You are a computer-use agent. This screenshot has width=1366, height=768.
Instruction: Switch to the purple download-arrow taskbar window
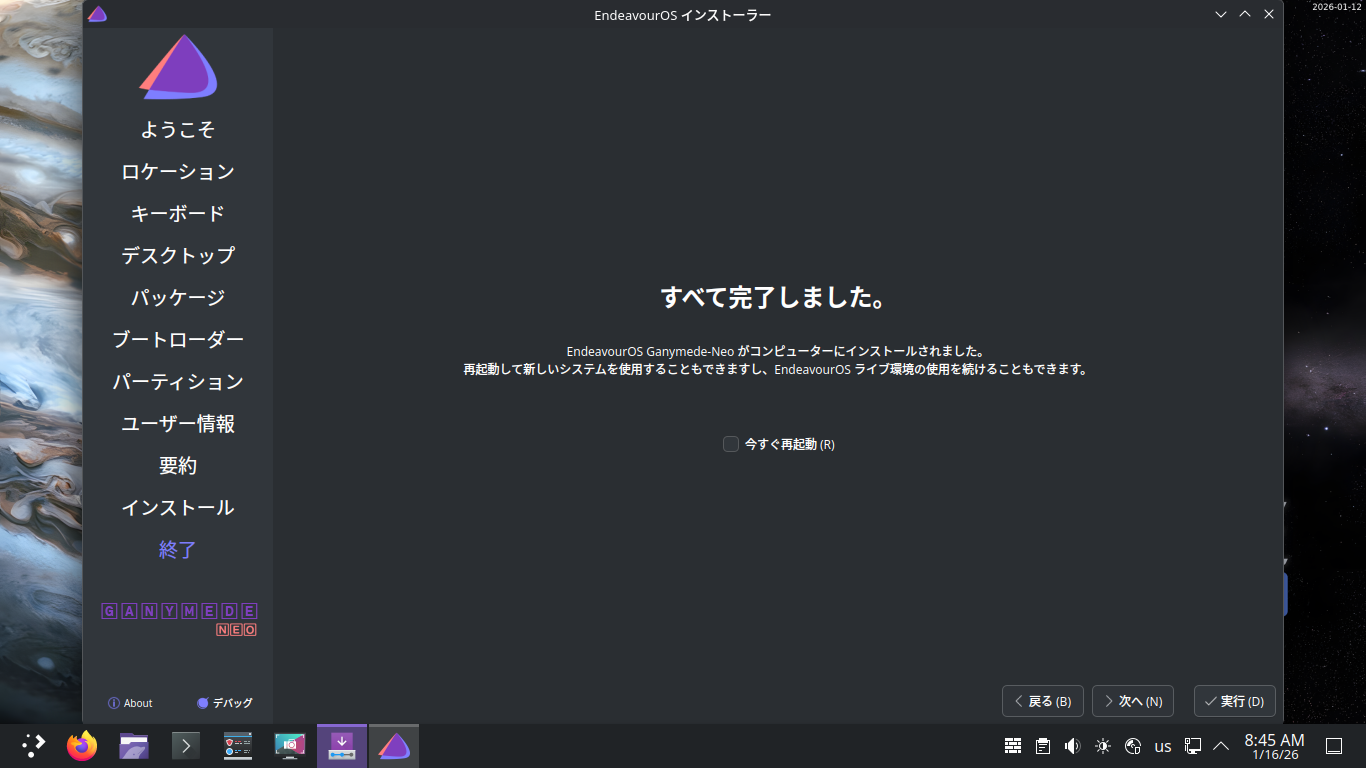click(342, 745)
